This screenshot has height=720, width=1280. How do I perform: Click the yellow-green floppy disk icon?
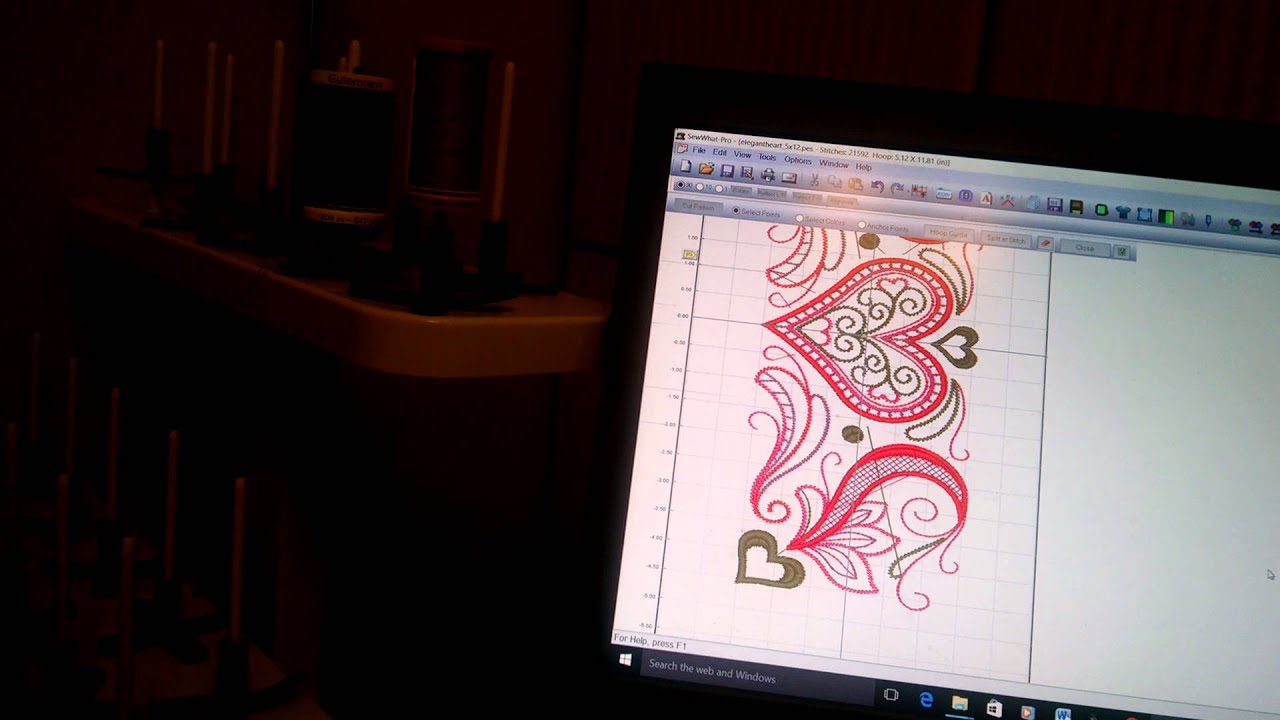click(x=1076, y=206)
